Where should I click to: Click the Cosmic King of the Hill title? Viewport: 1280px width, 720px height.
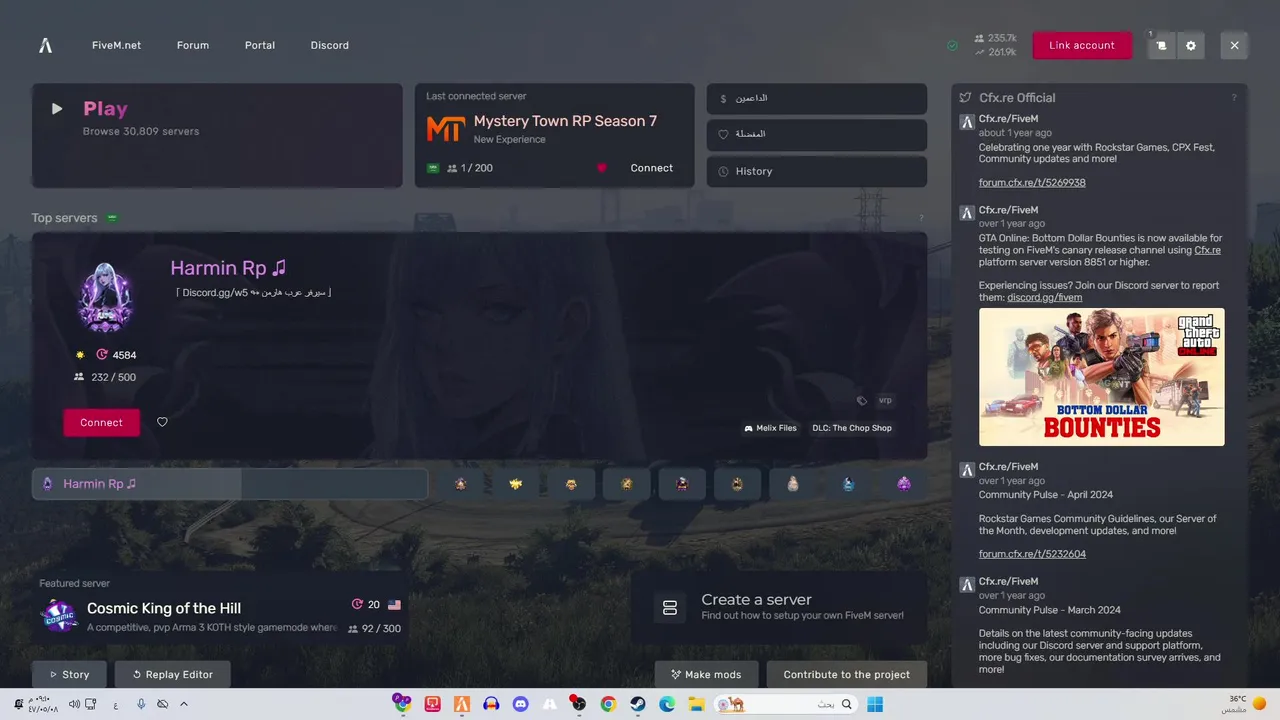click(164, 608)
